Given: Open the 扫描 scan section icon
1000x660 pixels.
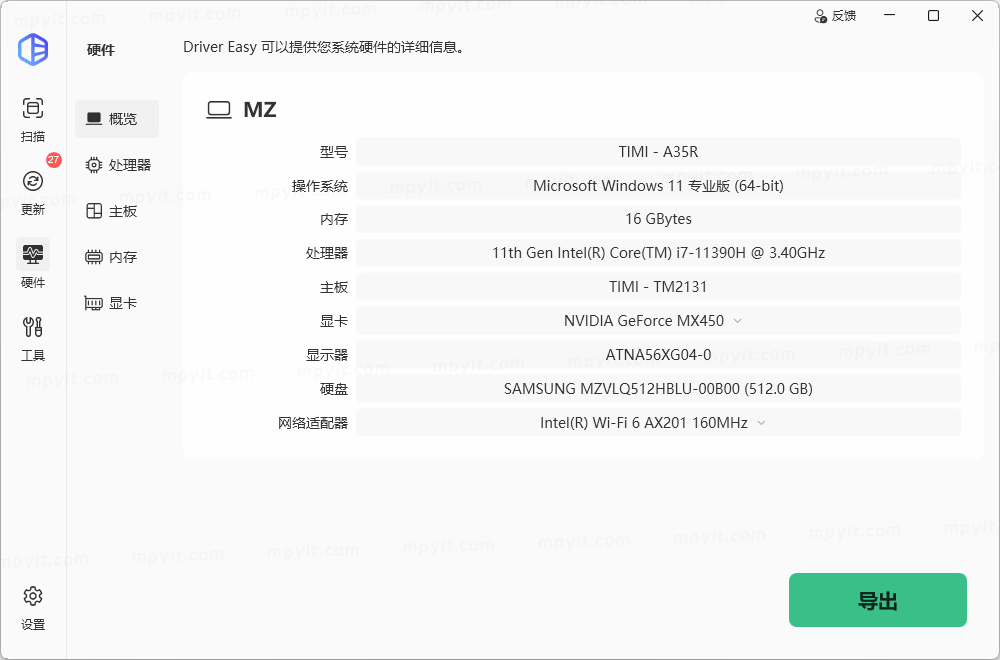Looking at the screenshot, I should tap(33, 108).
